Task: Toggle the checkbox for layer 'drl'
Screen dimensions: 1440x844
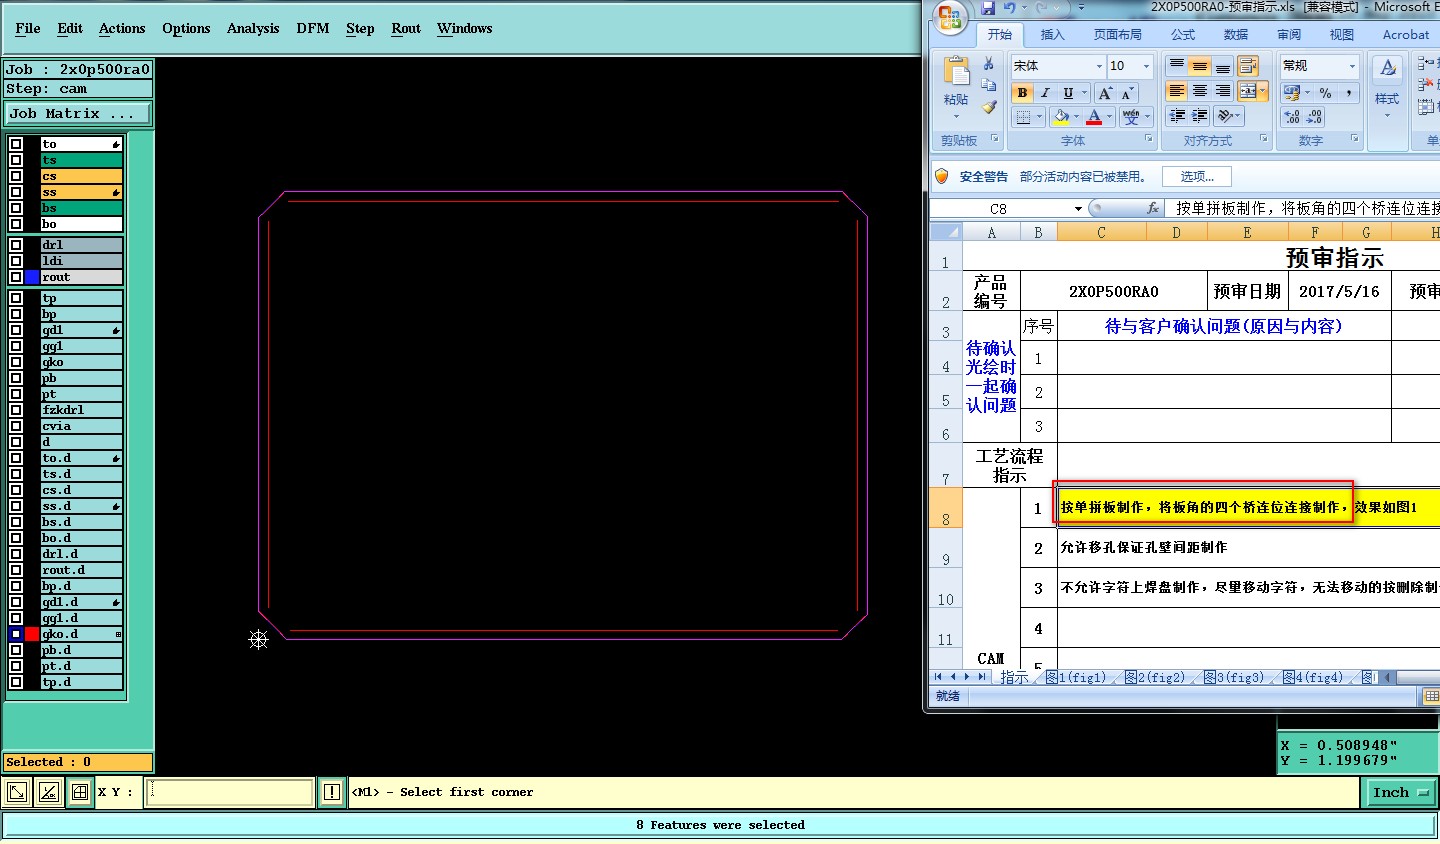Action: (x=16, y=245)
